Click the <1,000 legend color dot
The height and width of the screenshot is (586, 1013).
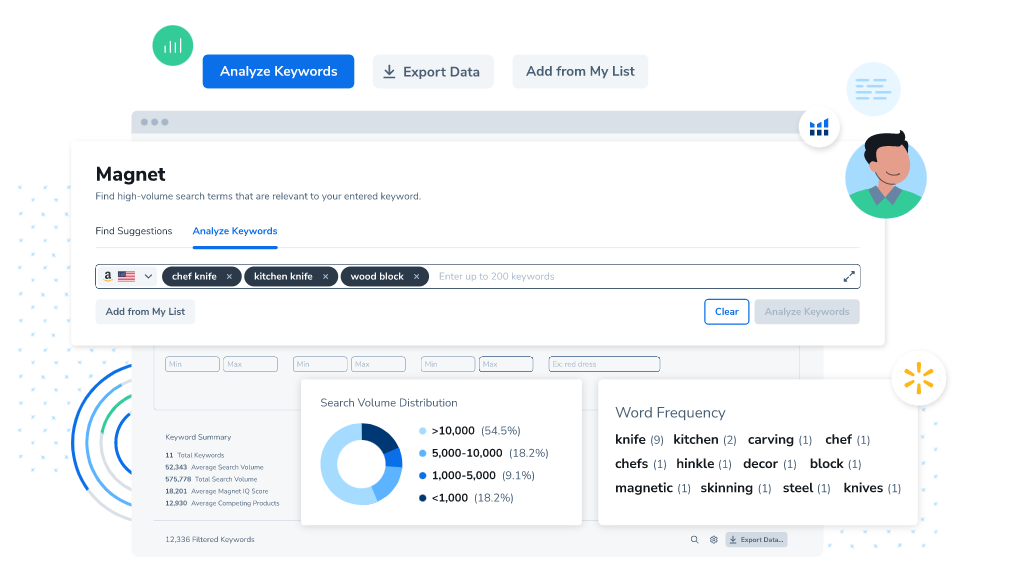pos(423,498)
